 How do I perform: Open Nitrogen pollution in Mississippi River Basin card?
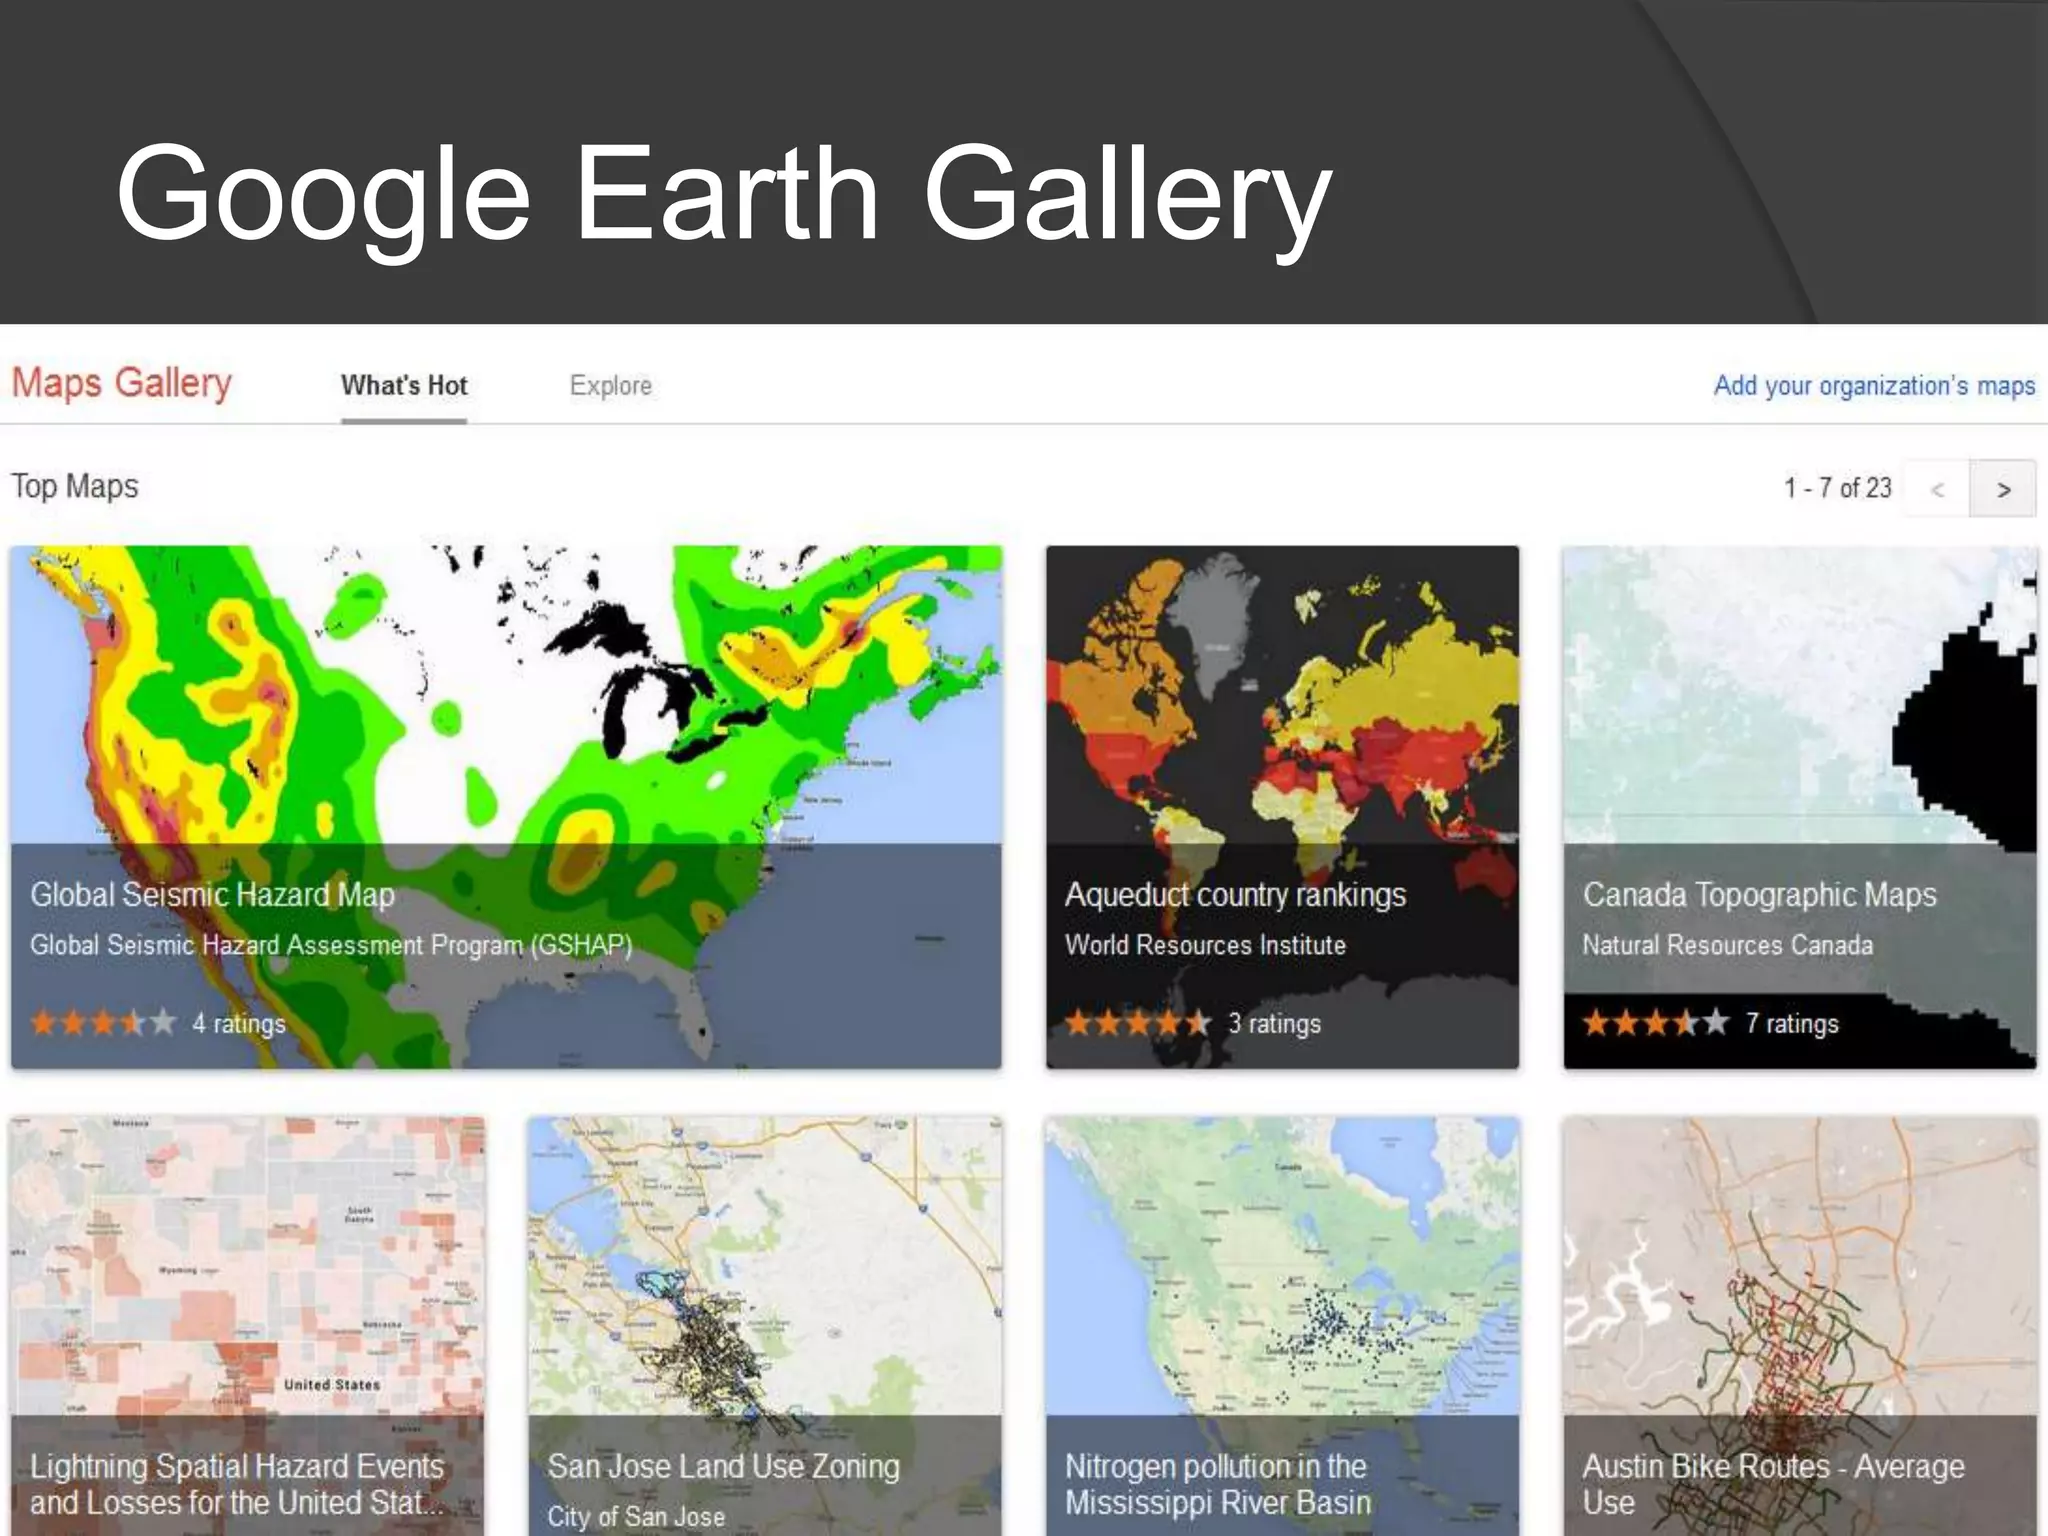(1282, 1326)
